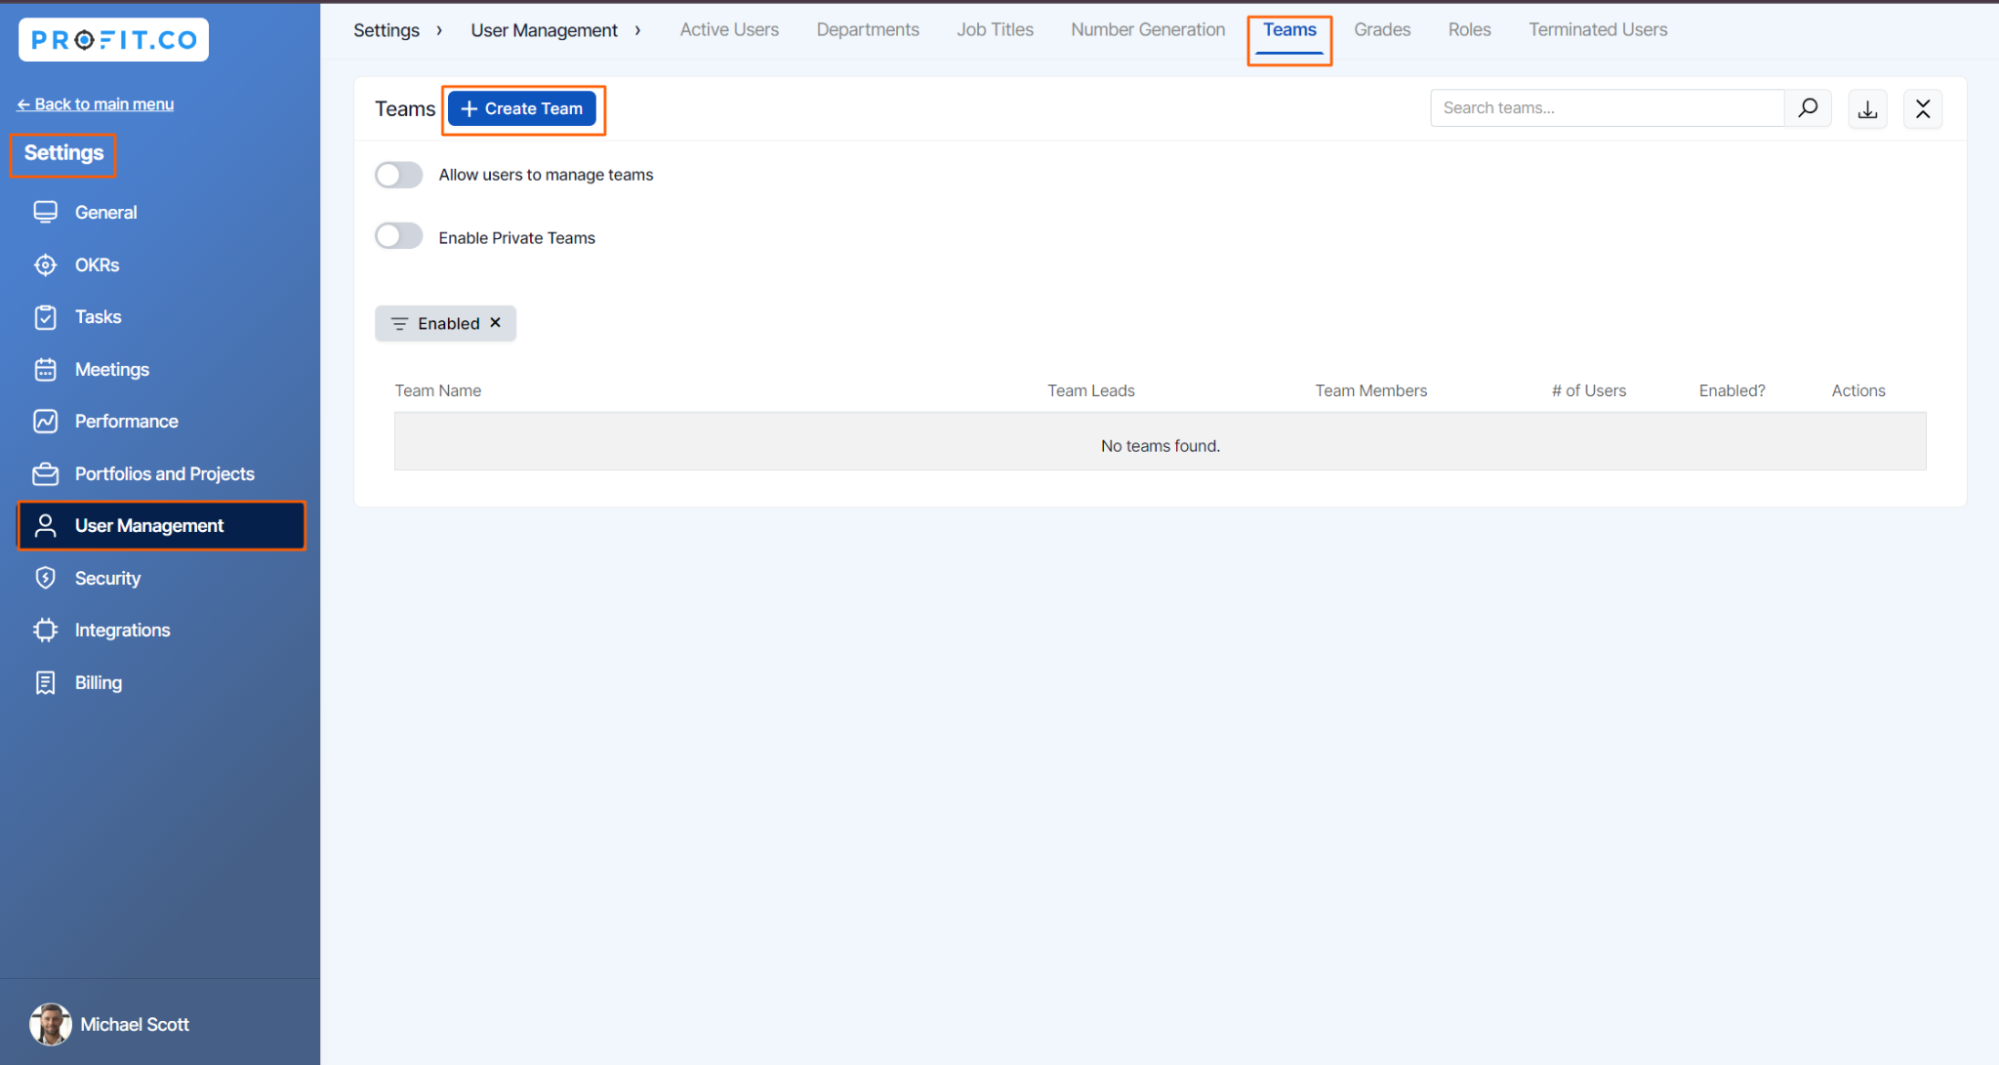This screenshot has width=1999, height=1065.
Task: Open the Job Titles tab
Action: (x=995, y=30)
